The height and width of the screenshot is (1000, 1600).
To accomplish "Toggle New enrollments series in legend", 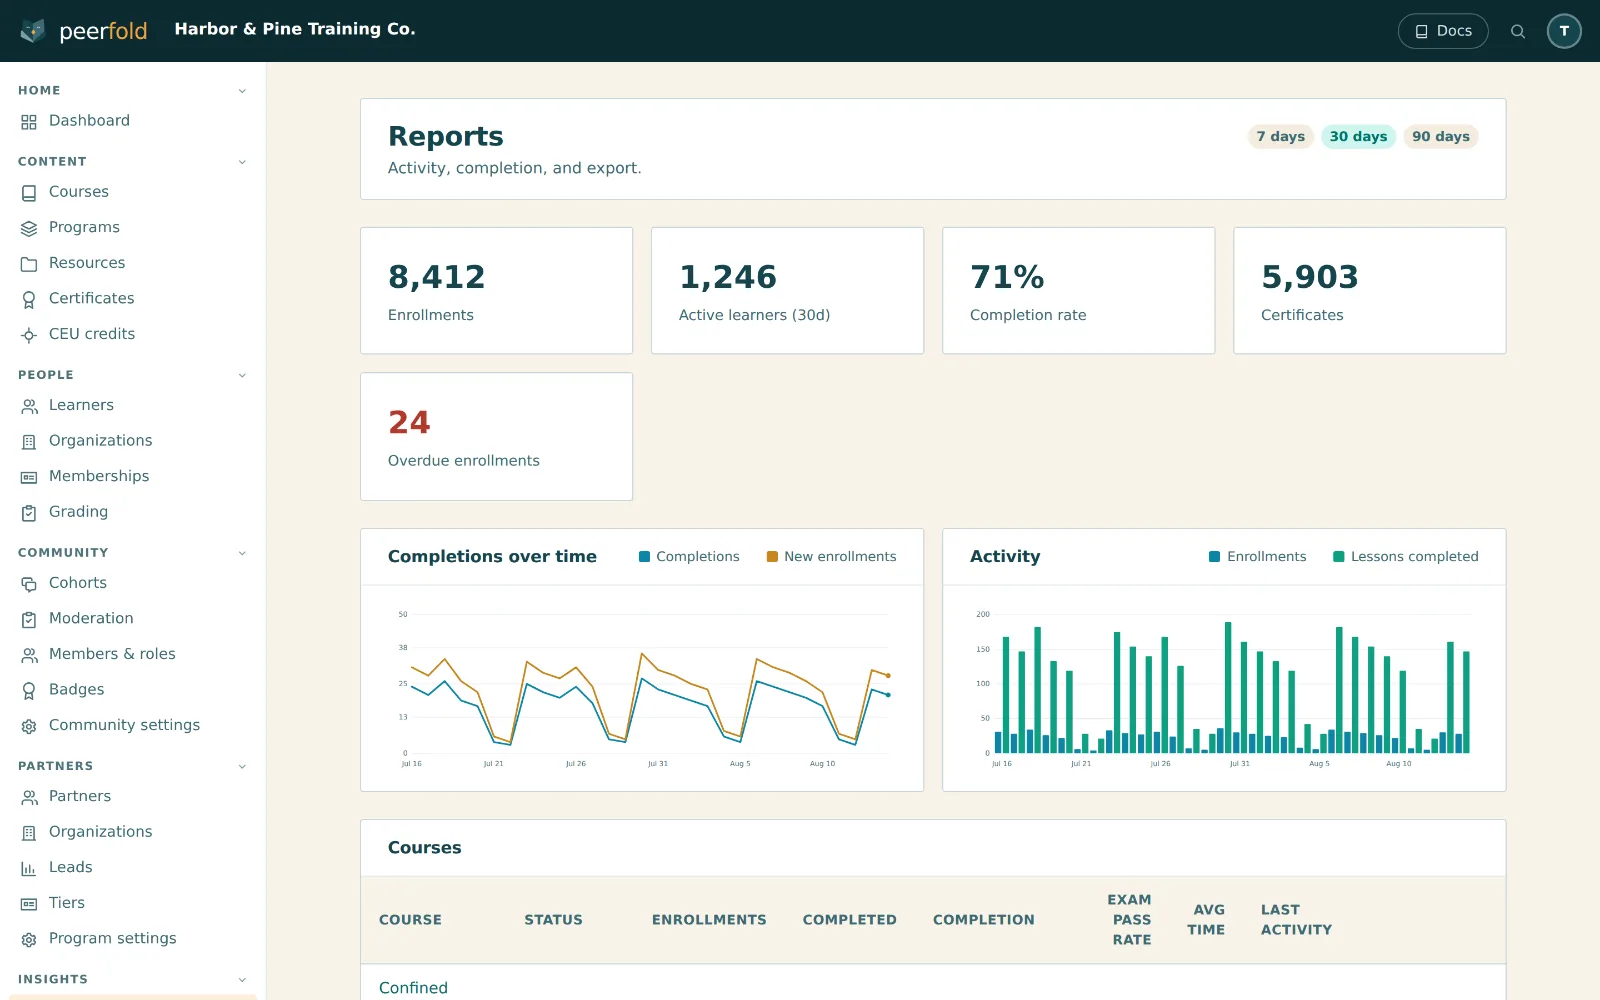I will tap(831, 556).
